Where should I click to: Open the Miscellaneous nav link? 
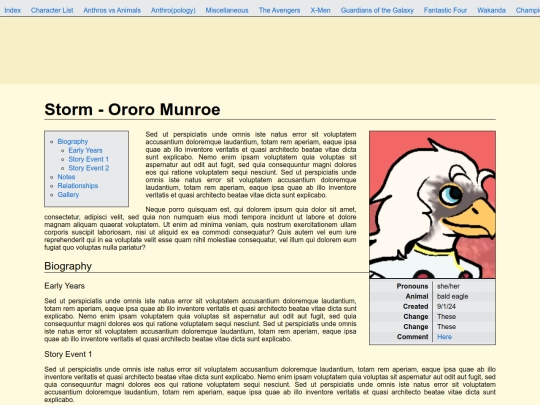tap(227, 10)
